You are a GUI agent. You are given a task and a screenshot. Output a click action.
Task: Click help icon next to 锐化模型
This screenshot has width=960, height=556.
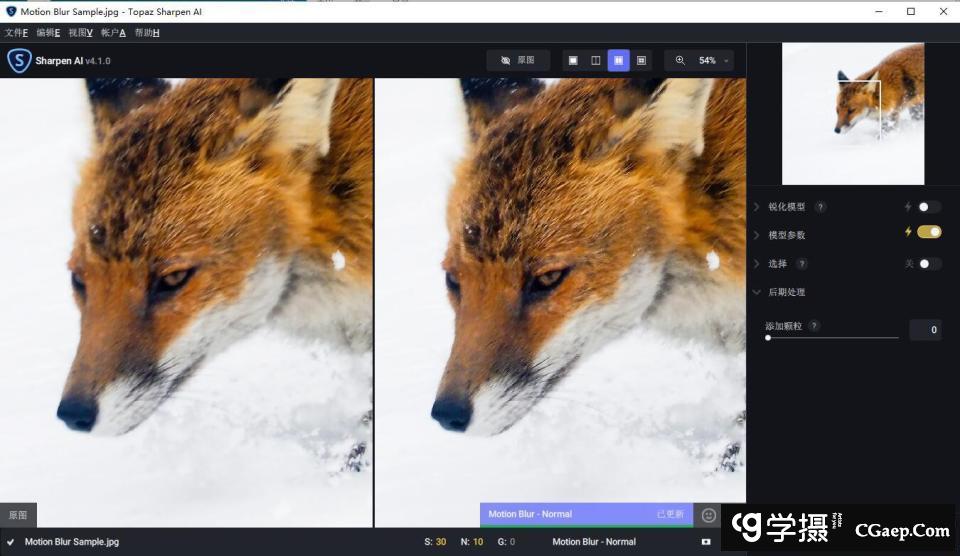[820, 207]
